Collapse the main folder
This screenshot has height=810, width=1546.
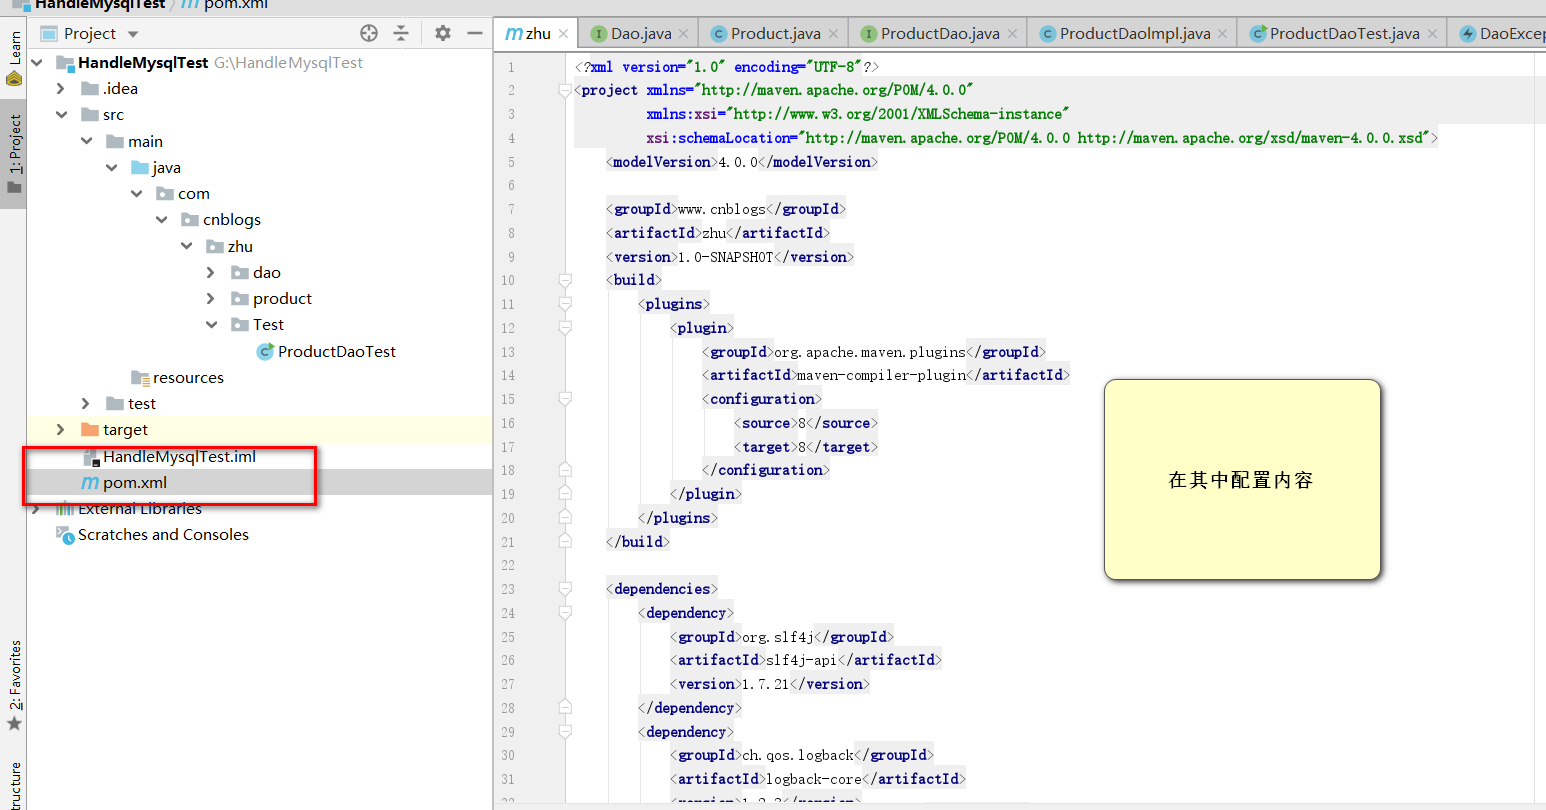[87, 141]
